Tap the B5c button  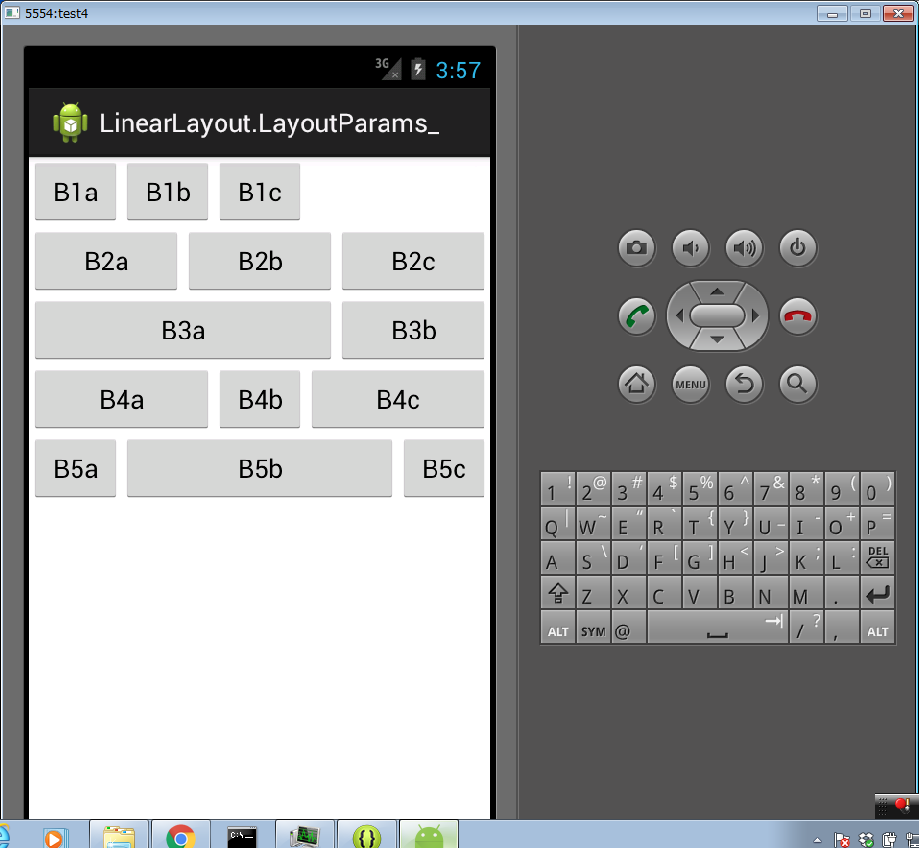[444, 468]
